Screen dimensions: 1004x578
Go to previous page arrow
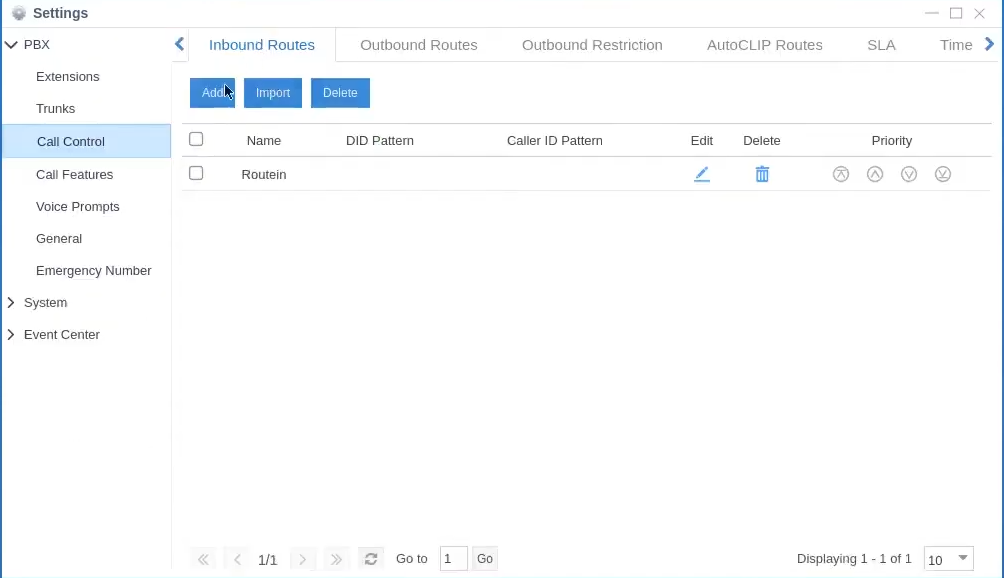point(237,559)
